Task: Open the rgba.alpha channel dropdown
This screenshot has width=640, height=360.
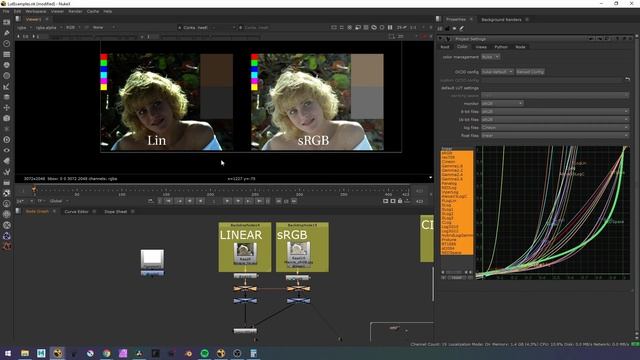Action: (x=48, y=27)
